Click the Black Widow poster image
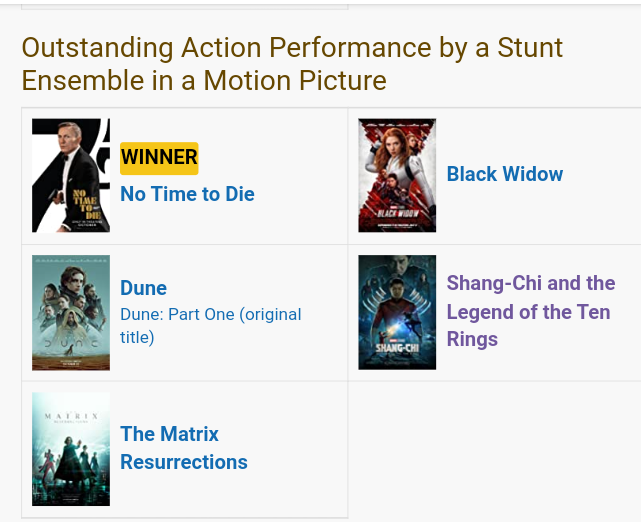 397,175
